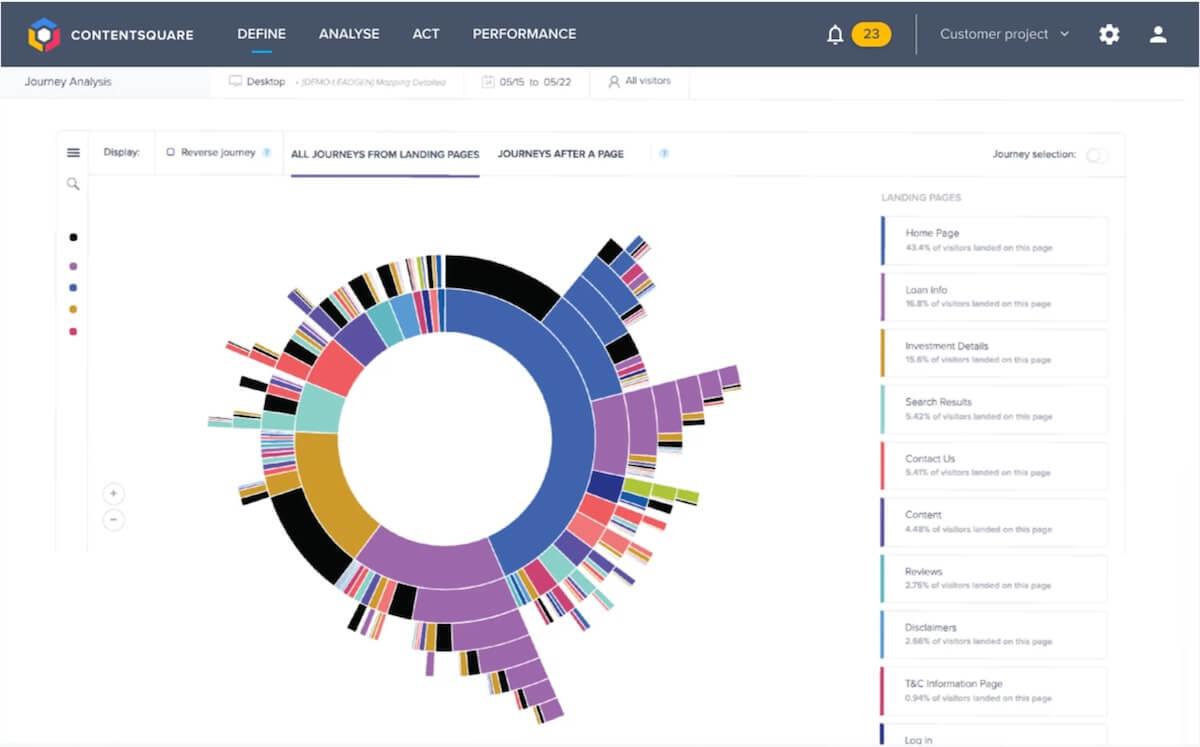Viewport: 1200px width, 747px height.
Task: Click the black color swatch in the left legend
Action: (73, 238)
